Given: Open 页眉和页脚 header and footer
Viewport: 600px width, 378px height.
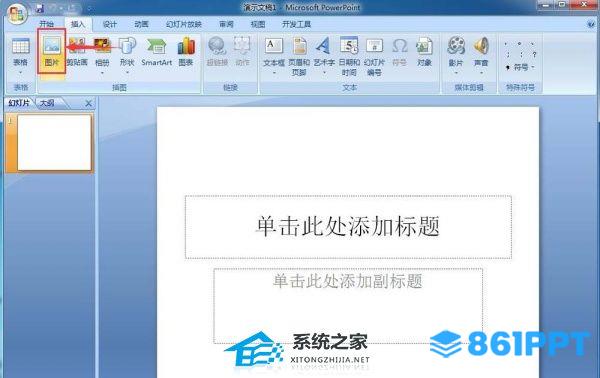Looking at the screenshot, I should (x=299, y=56).
